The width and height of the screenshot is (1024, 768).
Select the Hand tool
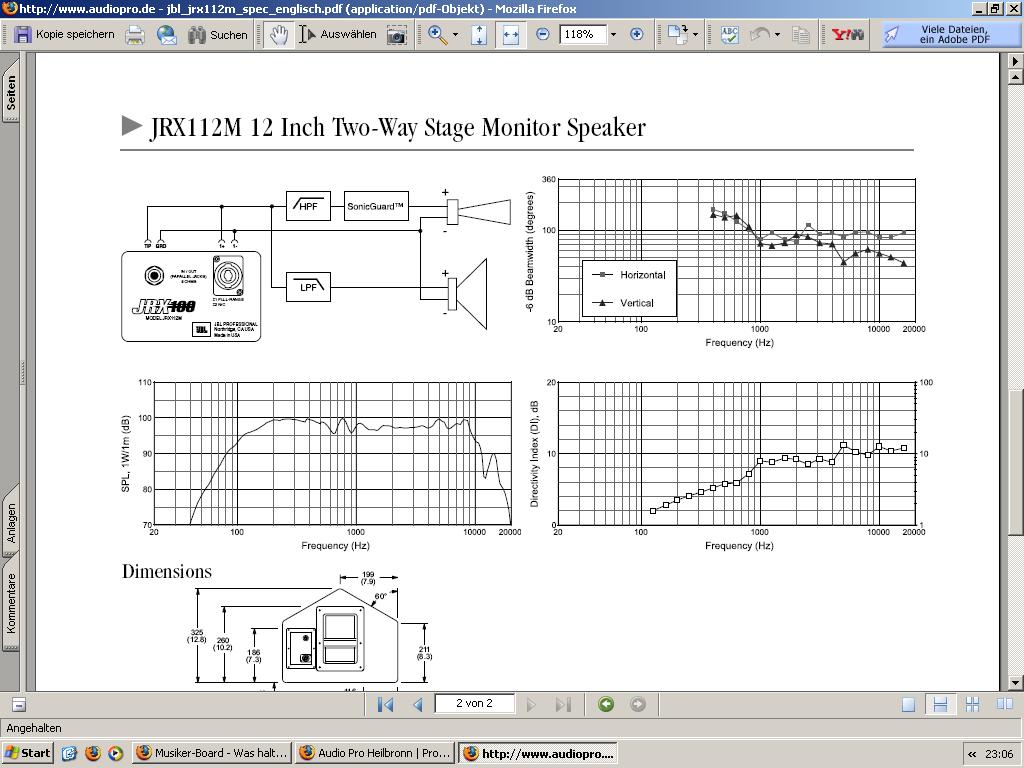coord(279,35)
